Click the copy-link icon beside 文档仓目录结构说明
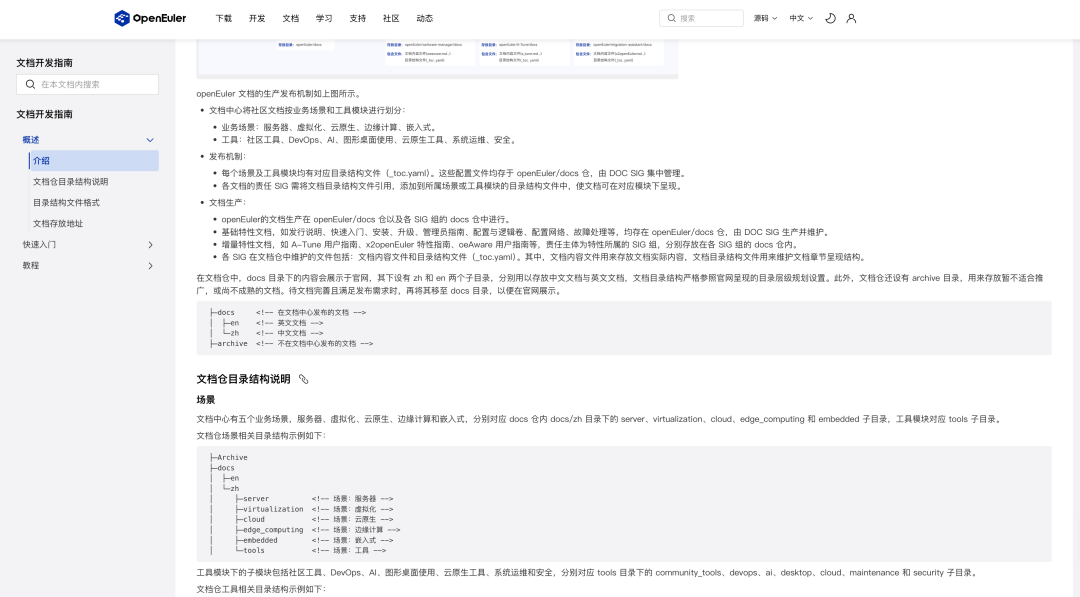The height and width of the screenshot is (597, 1080). point(303,379)
